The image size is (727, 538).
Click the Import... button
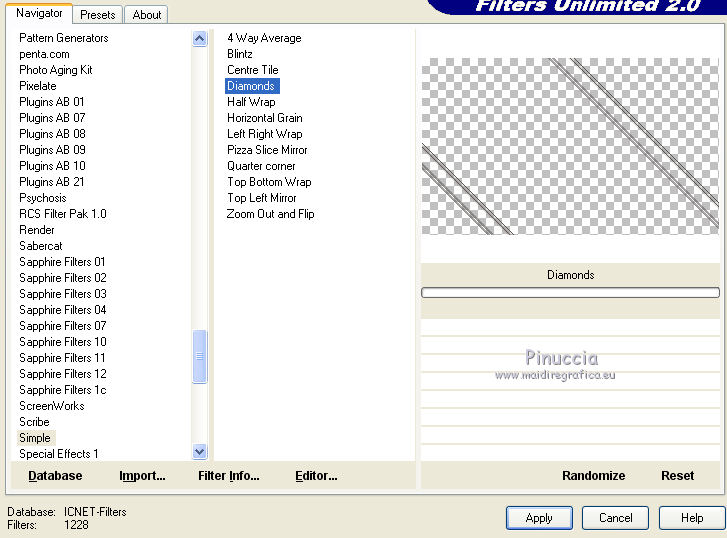click(142, 476)
